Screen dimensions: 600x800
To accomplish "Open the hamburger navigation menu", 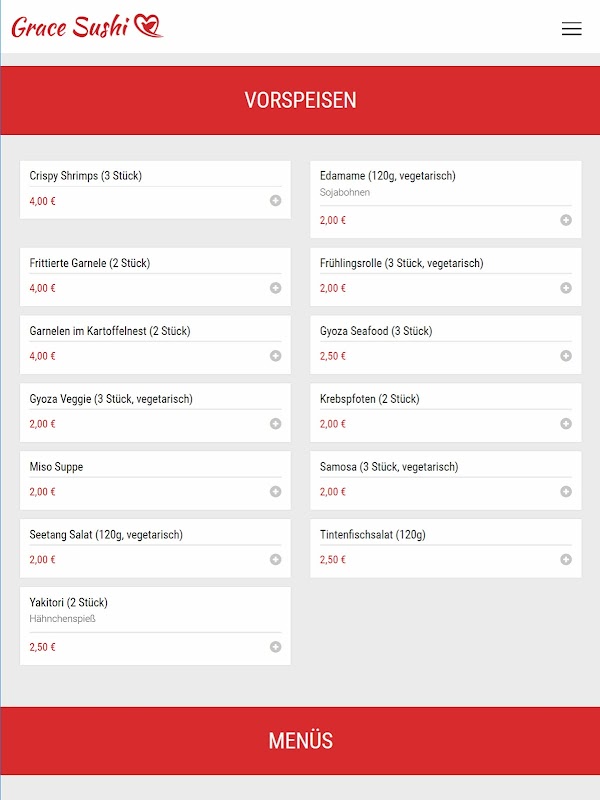I will tap(571, 29).
